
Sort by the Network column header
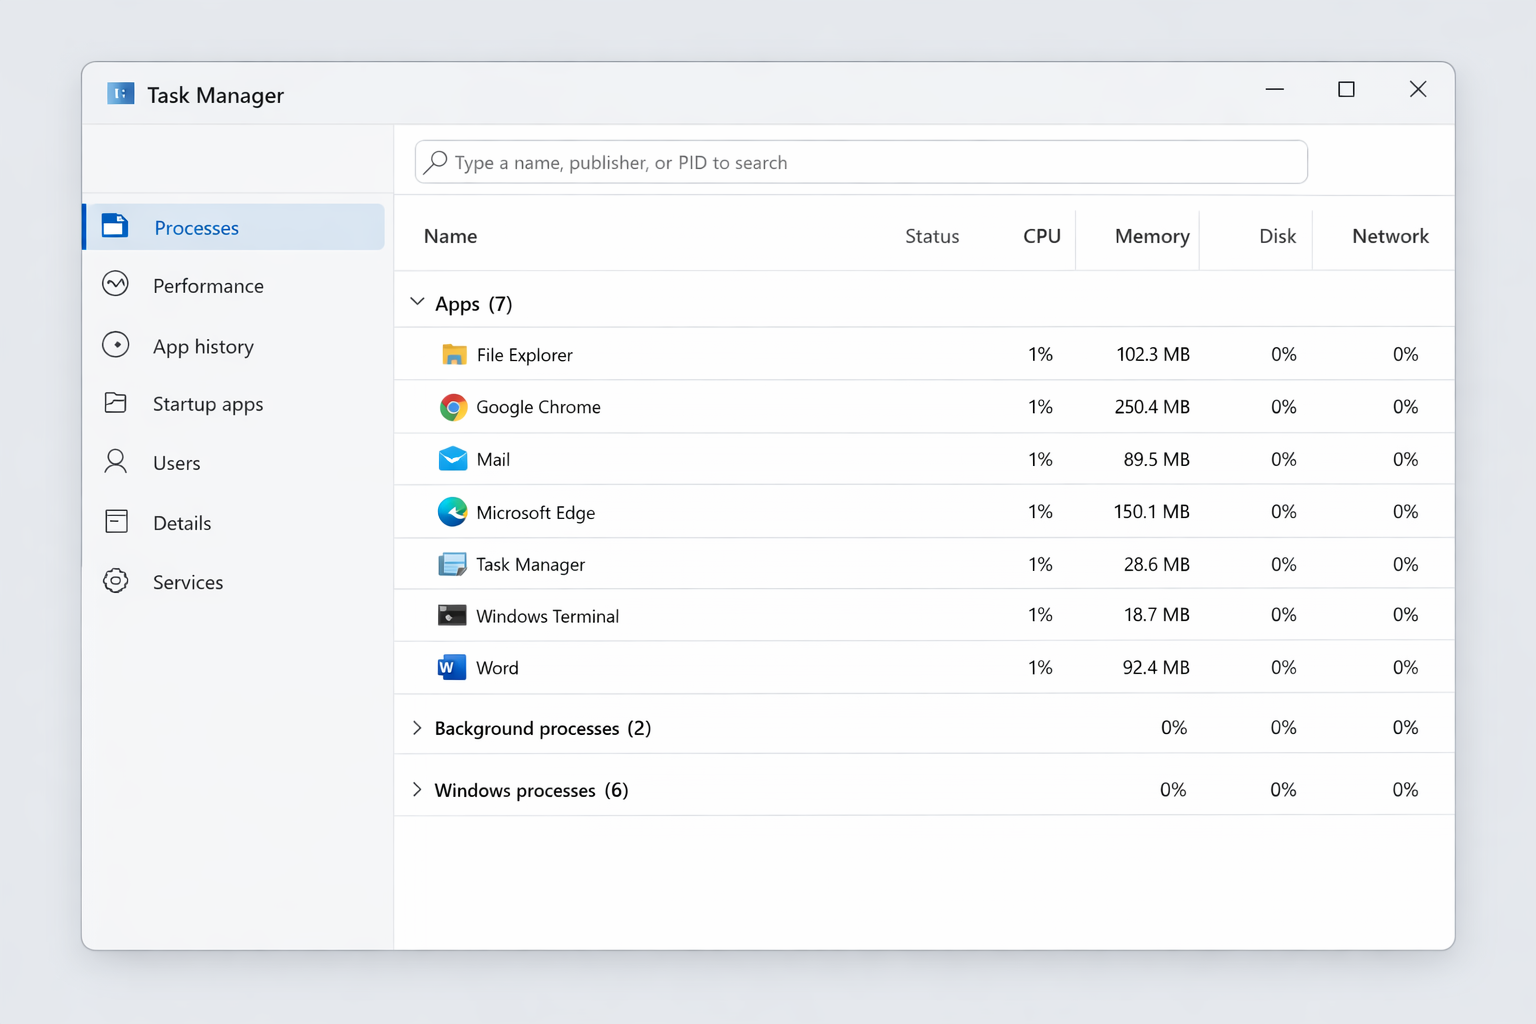1390,236
